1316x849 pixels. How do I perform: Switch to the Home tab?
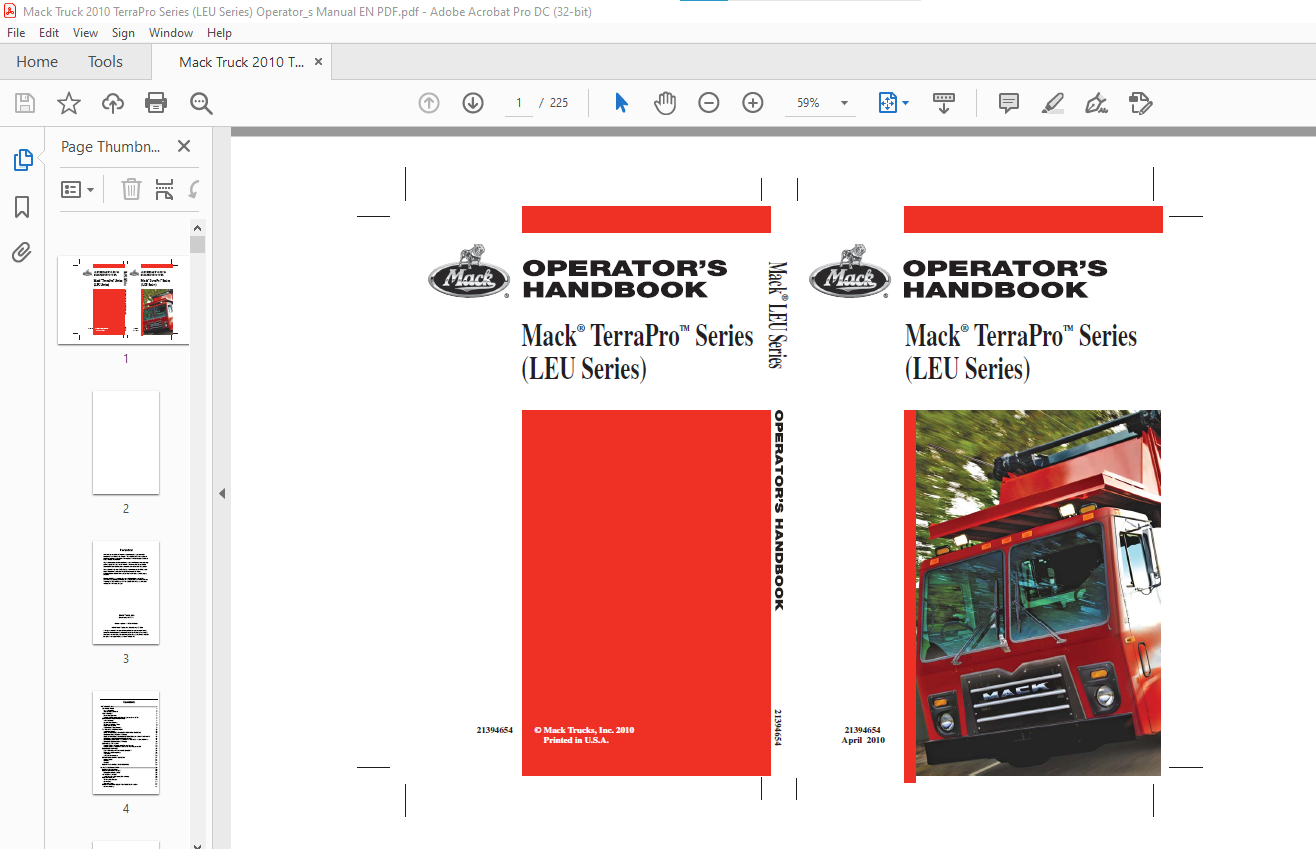tap(37, 62)
